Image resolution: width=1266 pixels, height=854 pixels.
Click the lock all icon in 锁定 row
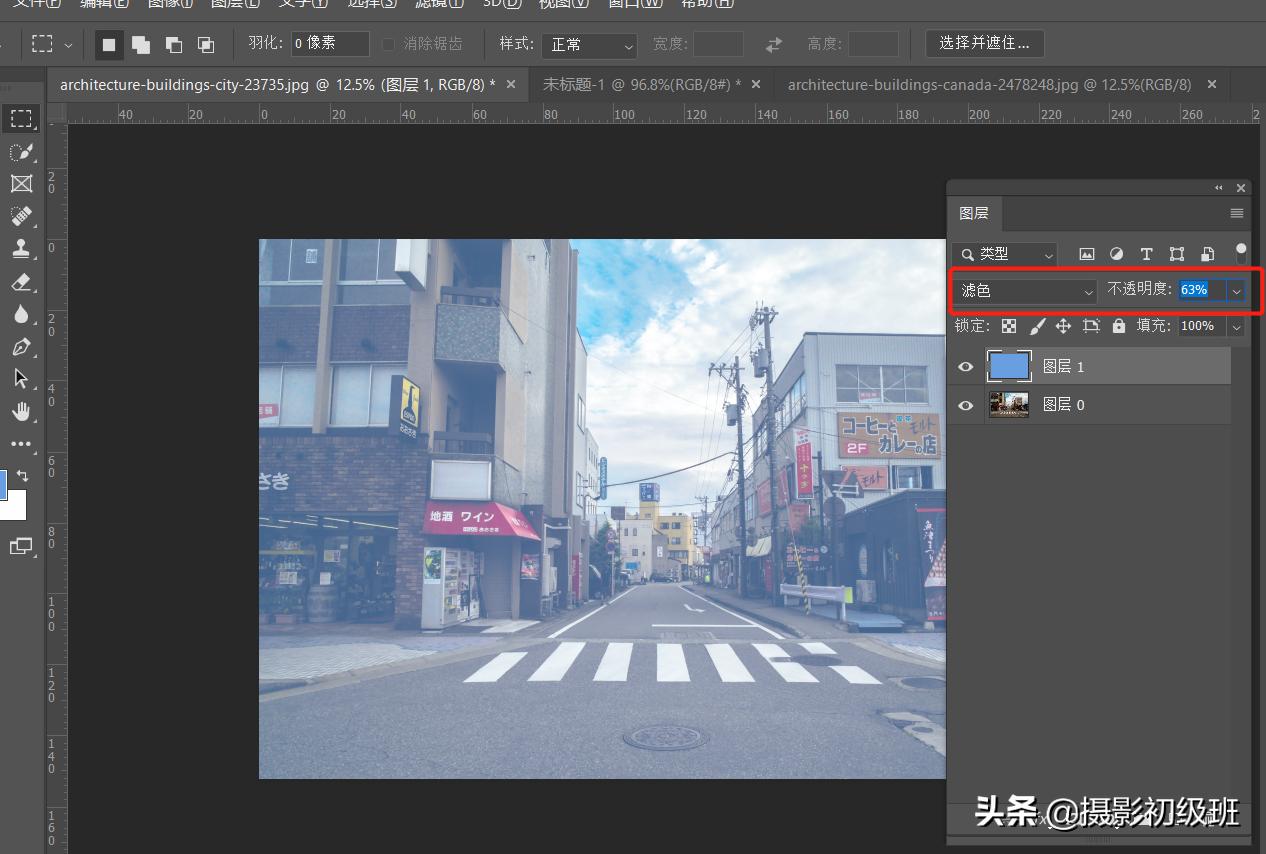pyautogui.click(x=1119, y=325)
